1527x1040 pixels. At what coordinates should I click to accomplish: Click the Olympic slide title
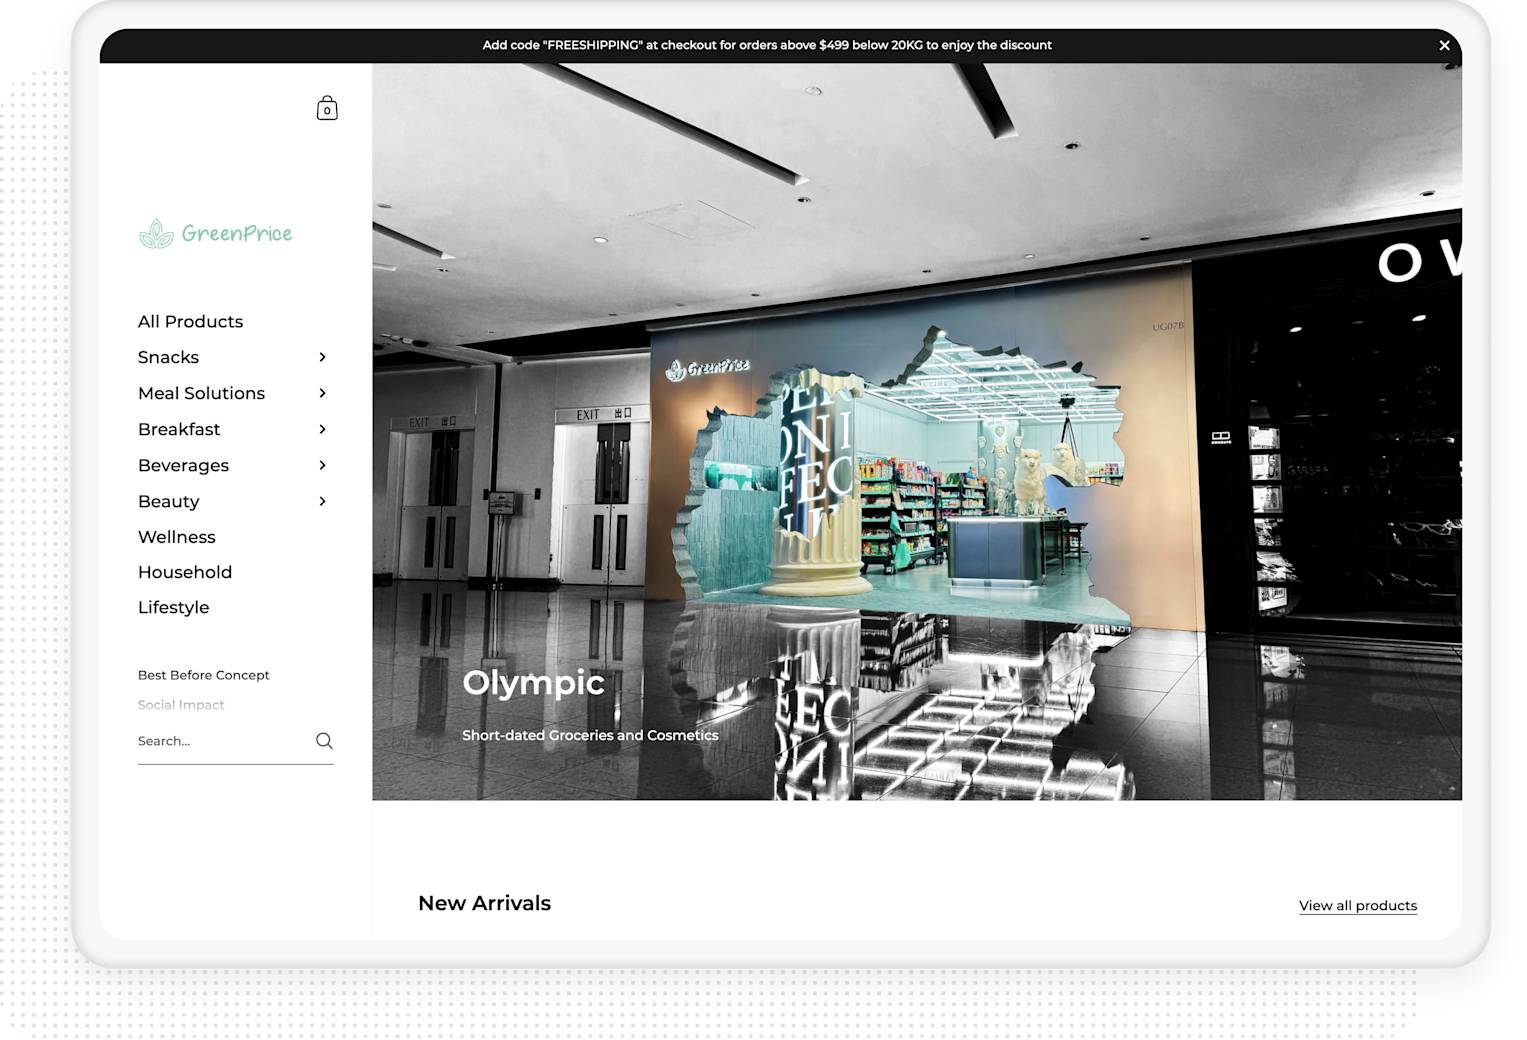[533, 682]
